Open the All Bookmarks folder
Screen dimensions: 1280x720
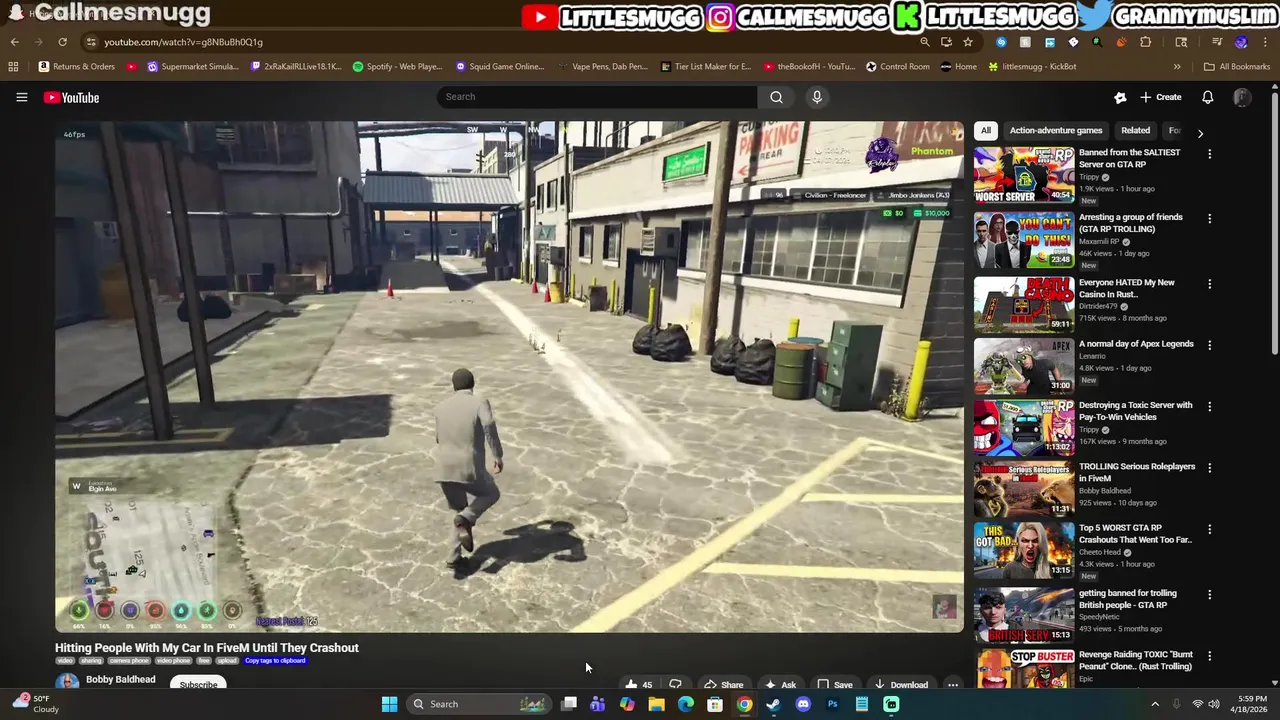point(1237,67)
